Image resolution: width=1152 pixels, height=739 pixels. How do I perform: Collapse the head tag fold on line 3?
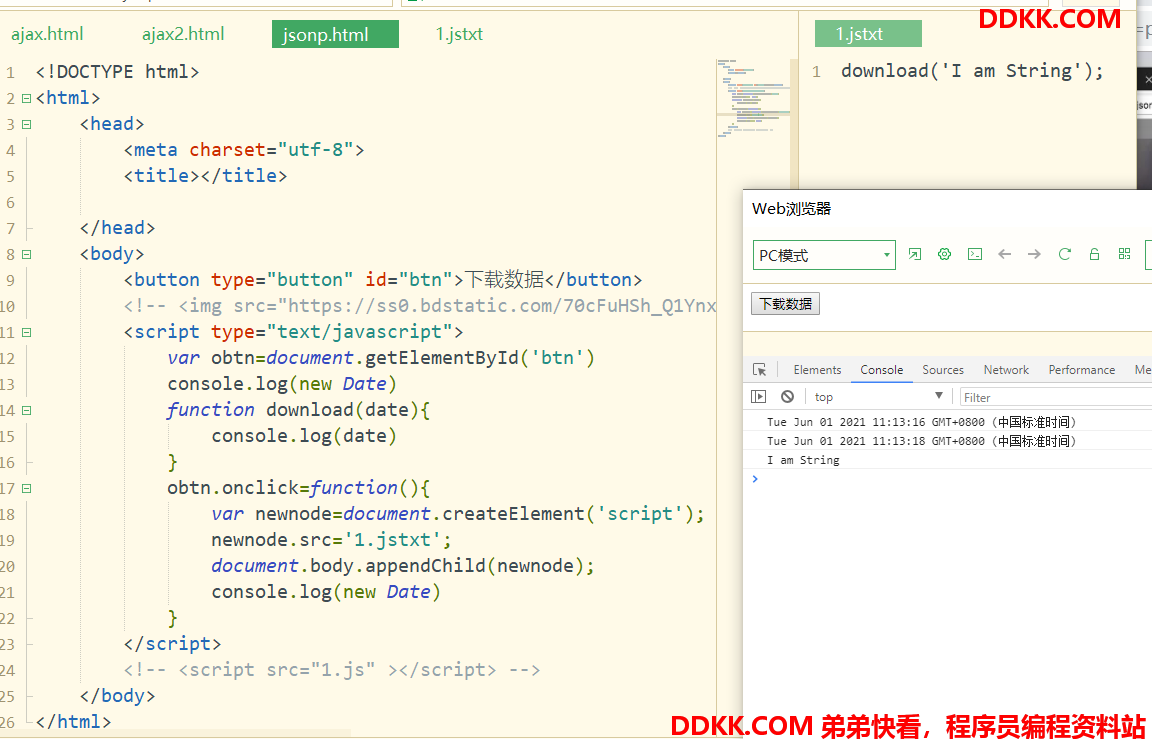(x=26, y=125)
